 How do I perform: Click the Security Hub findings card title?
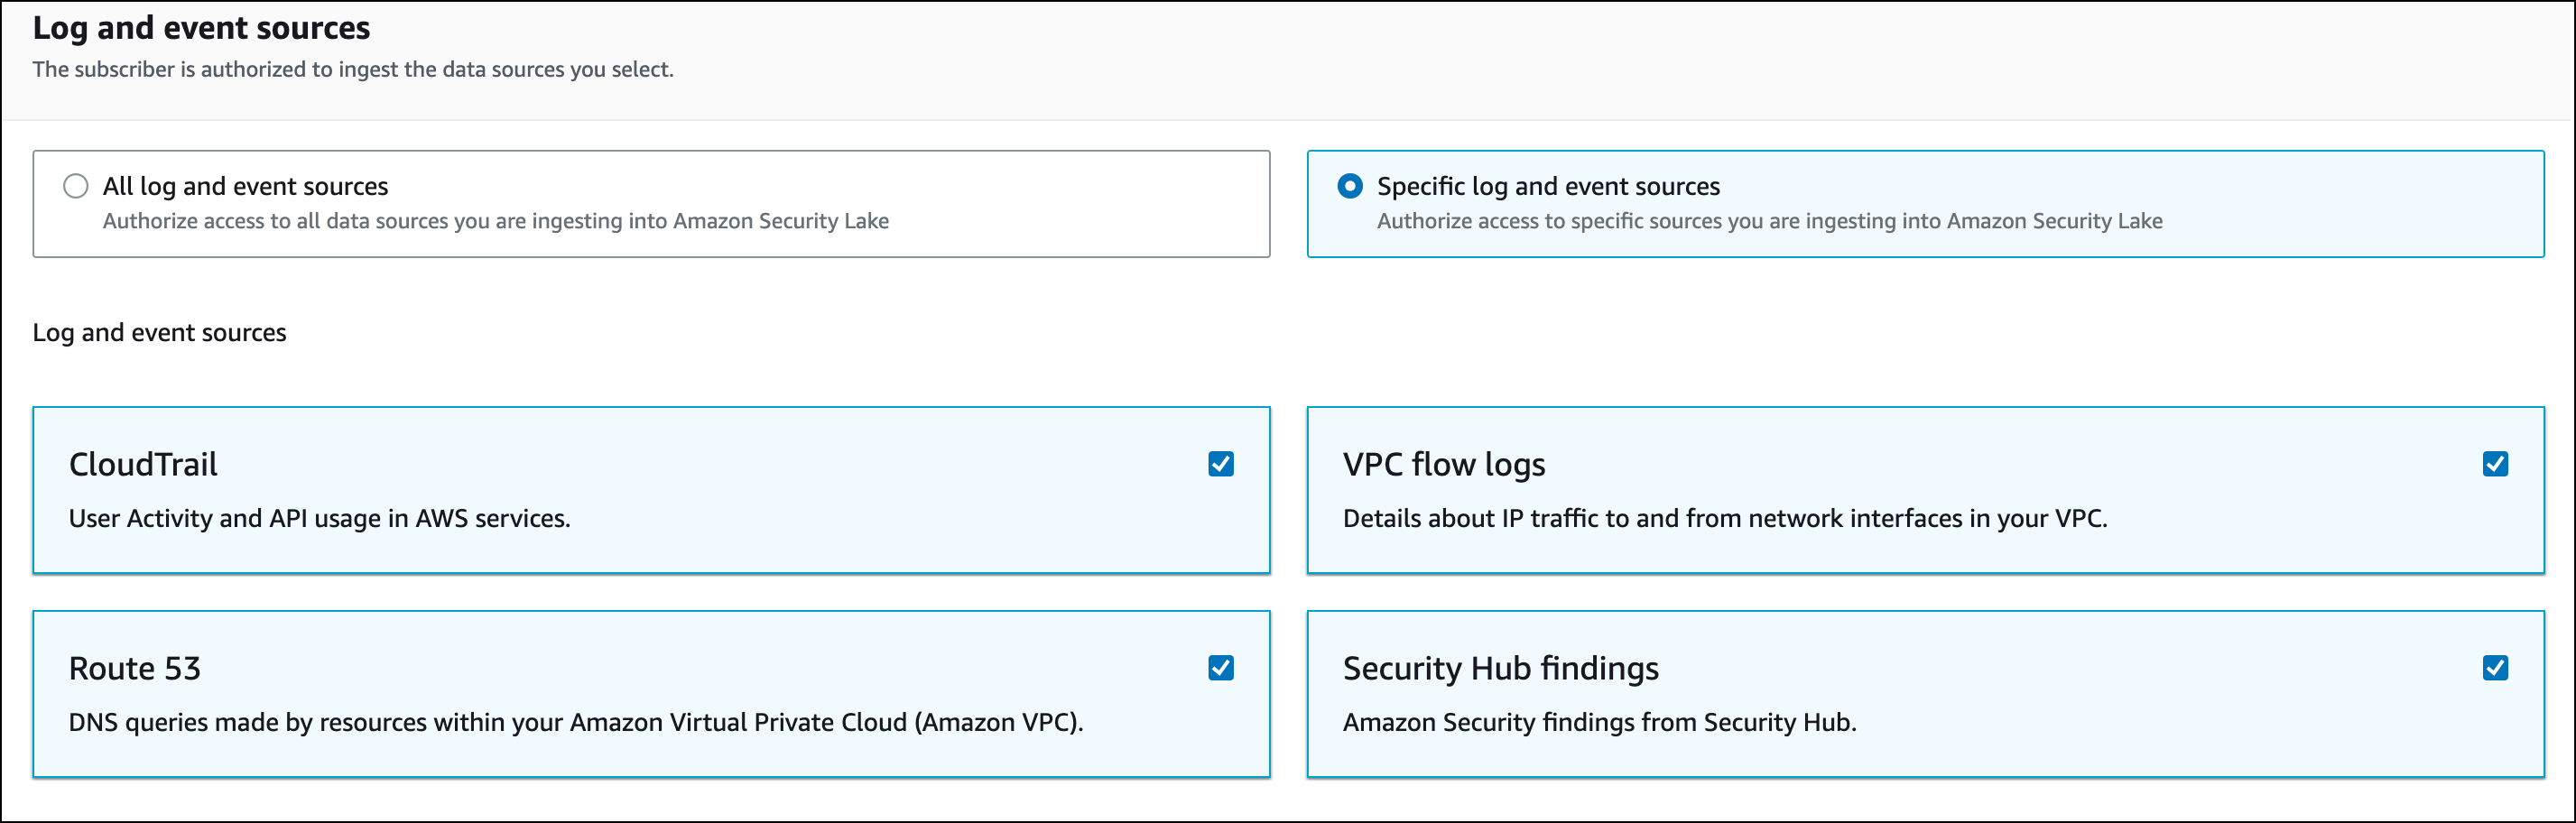pyautogui.click(x=1500, y=669)
